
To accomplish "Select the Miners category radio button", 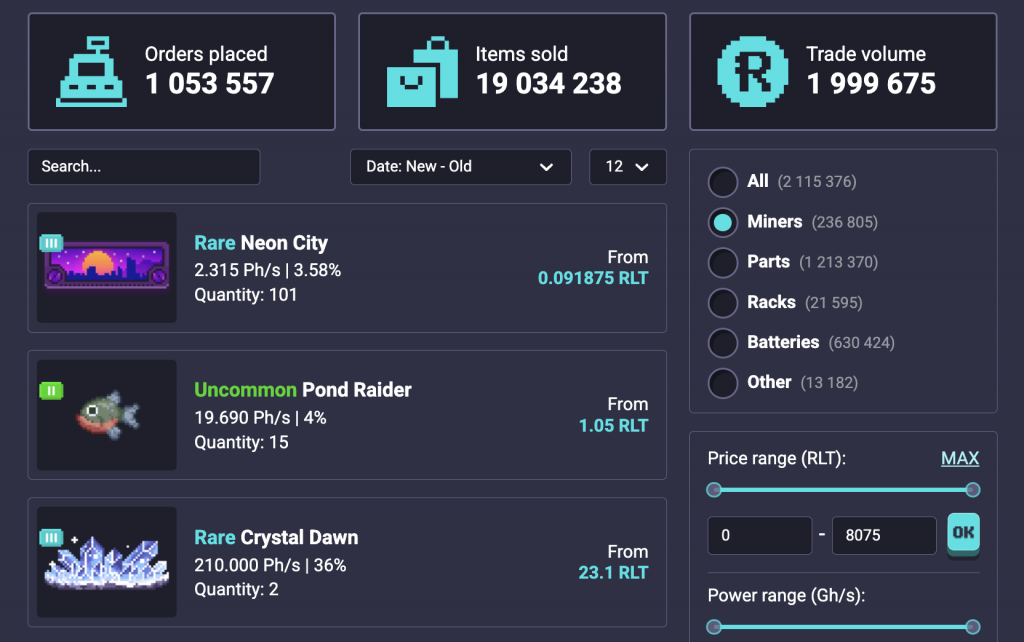I will [723, 222].
